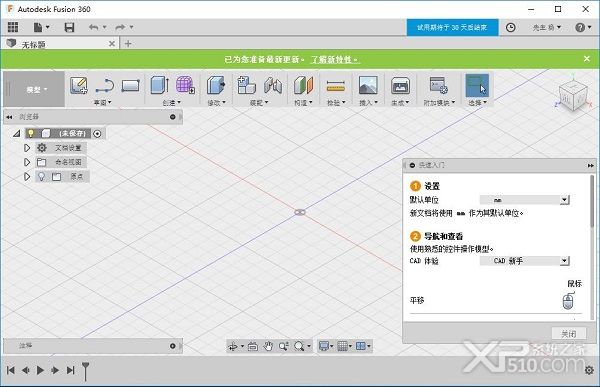Activate the Fit magnifier tool
600x387 pixels.
(x=299, y=346)
